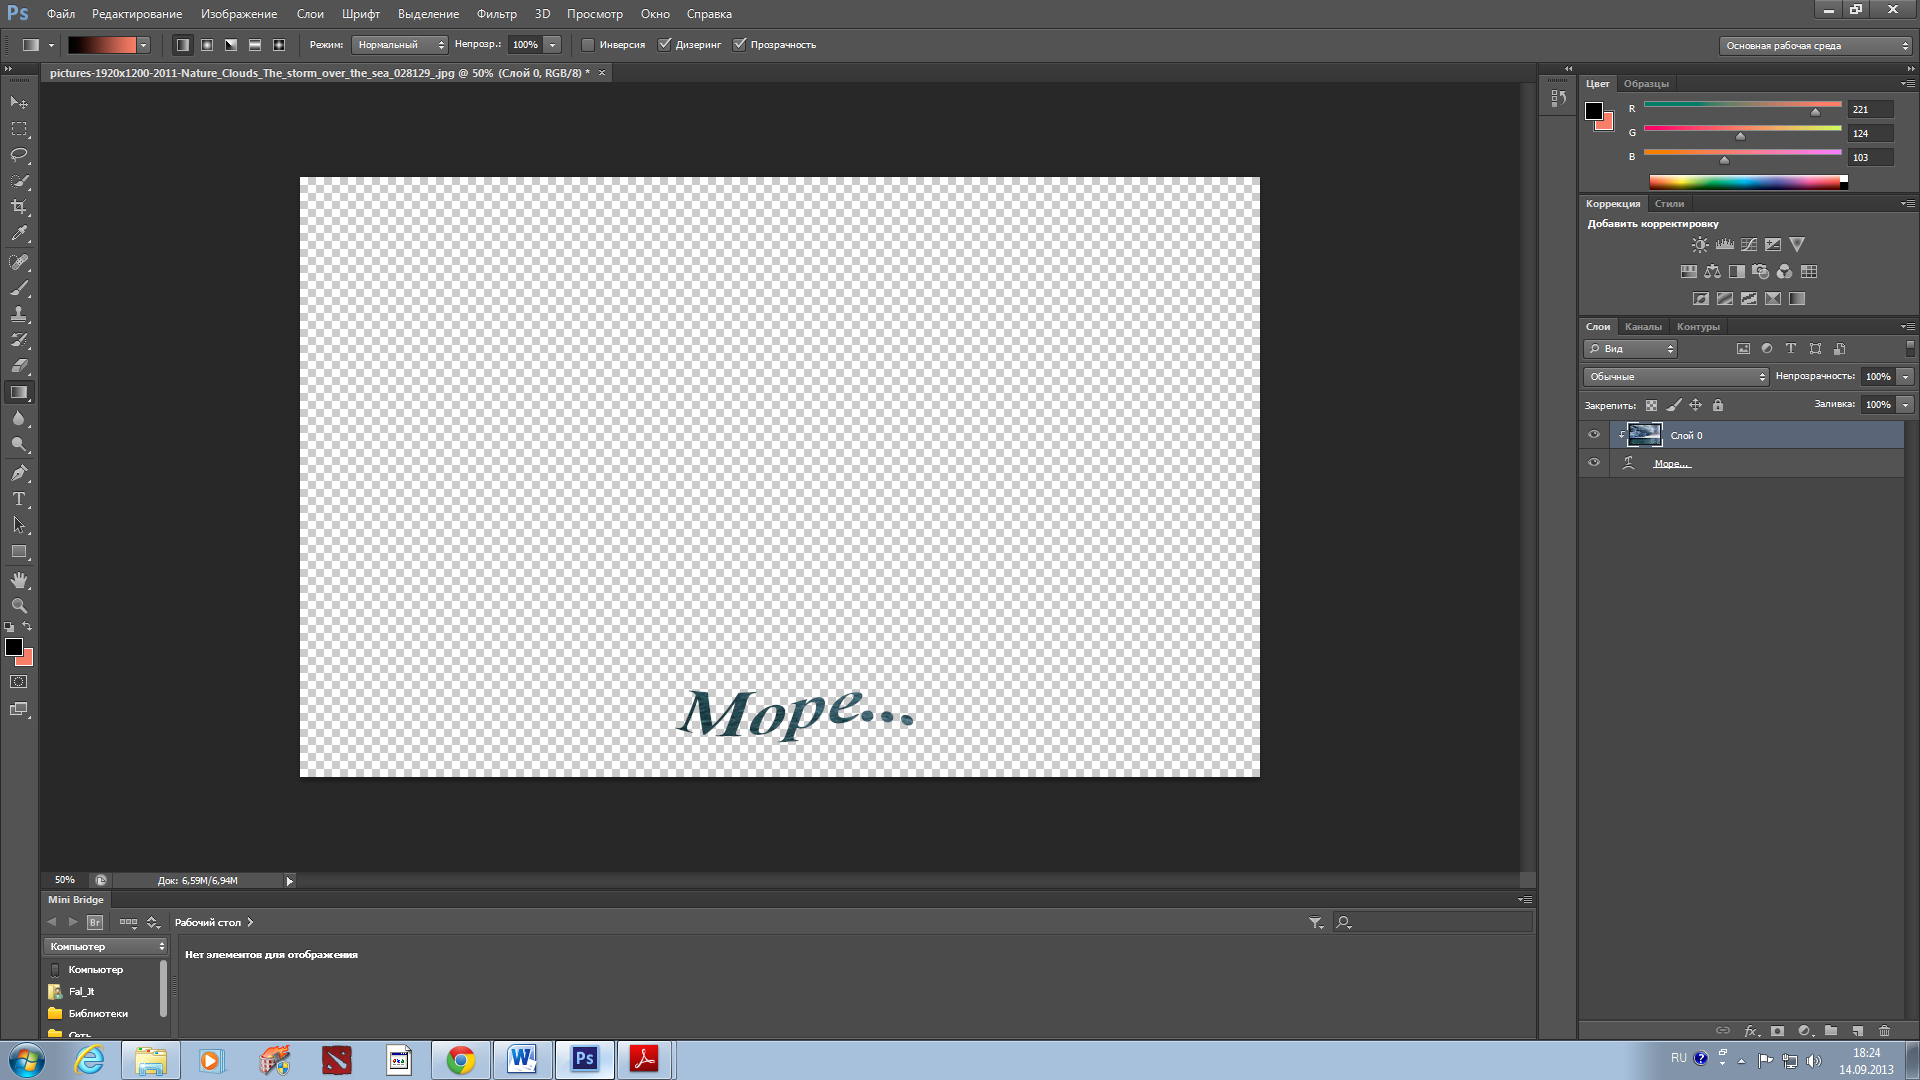
Task: Open Microsoft Word from the taskbar
Action: click(522, 1060)
